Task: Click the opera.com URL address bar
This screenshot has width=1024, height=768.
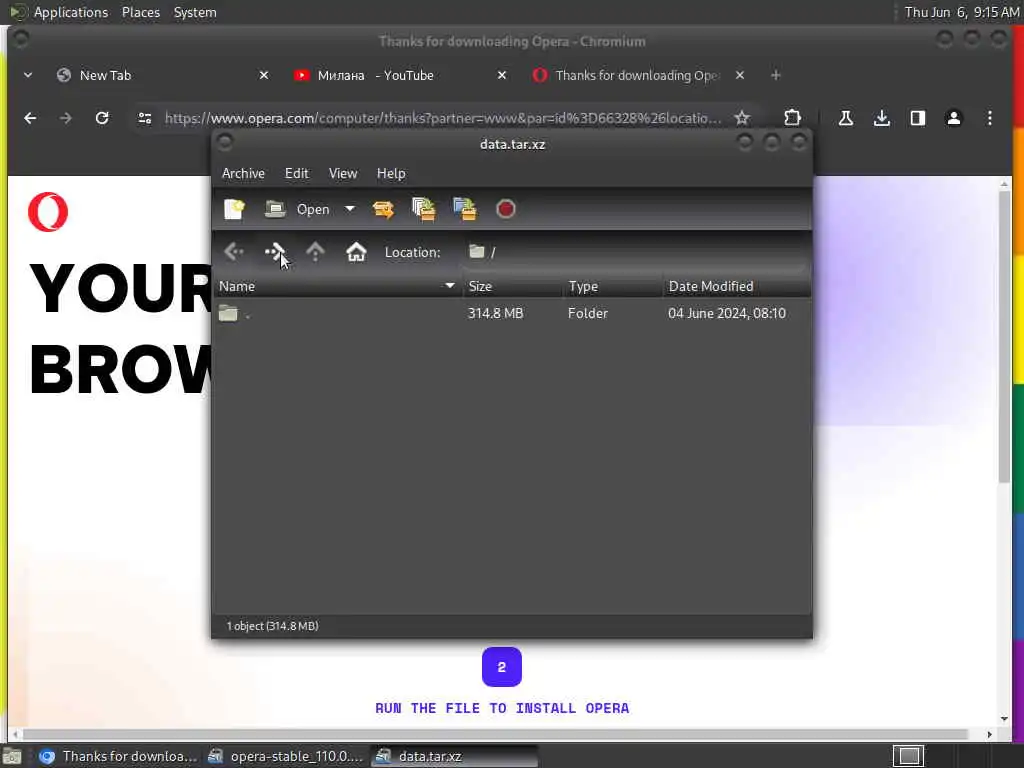Action: coord(443,118)
